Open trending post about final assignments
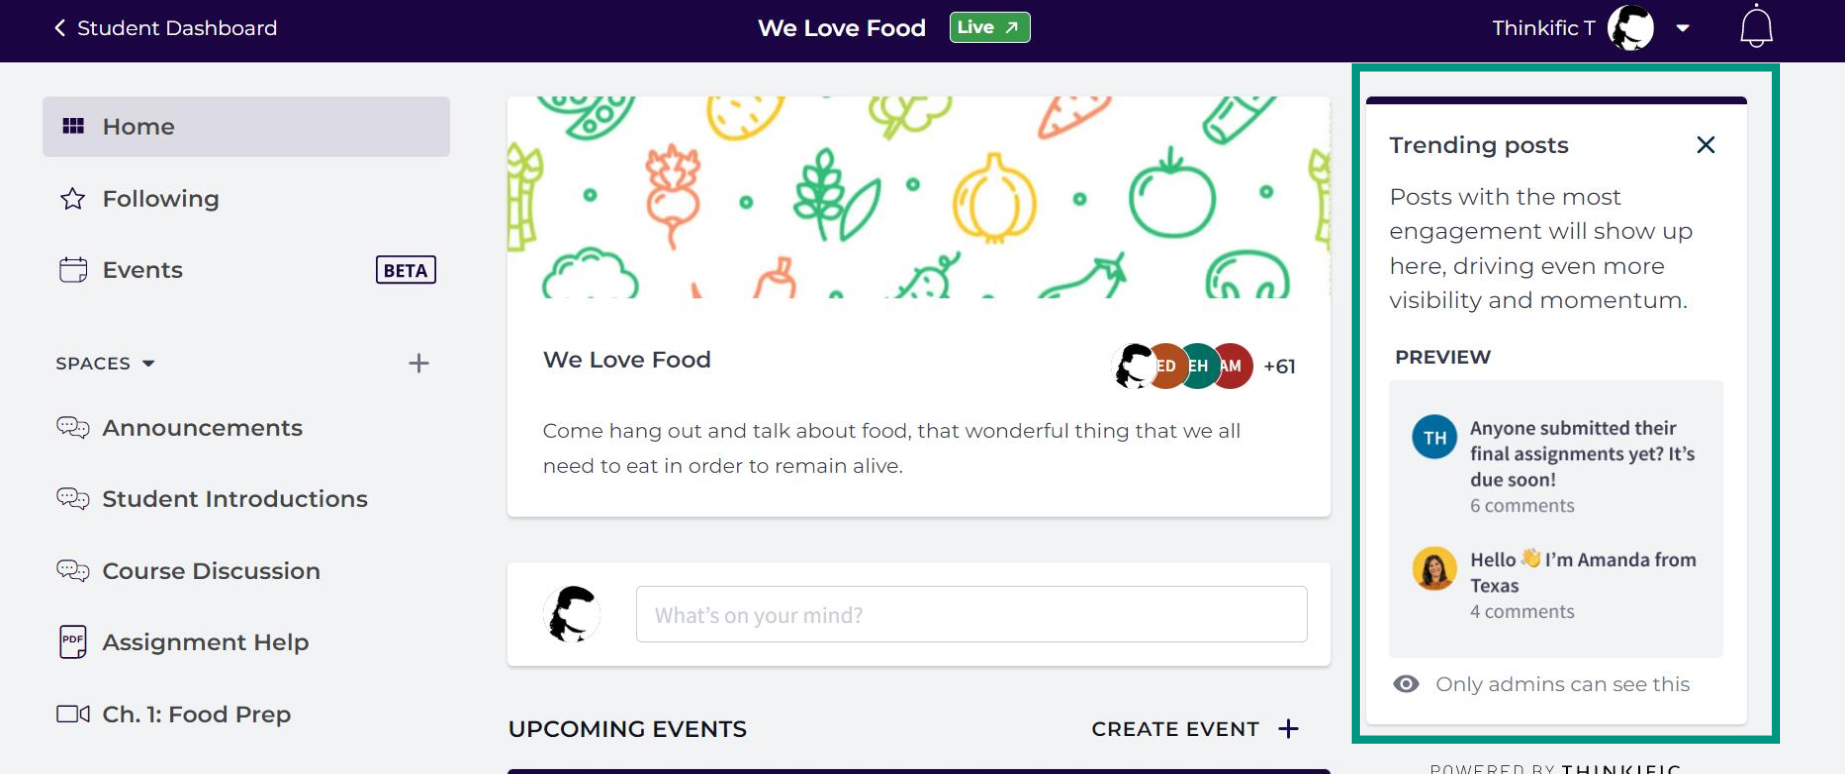The width and height of the screenshot is (1845, 774). 1582,454
